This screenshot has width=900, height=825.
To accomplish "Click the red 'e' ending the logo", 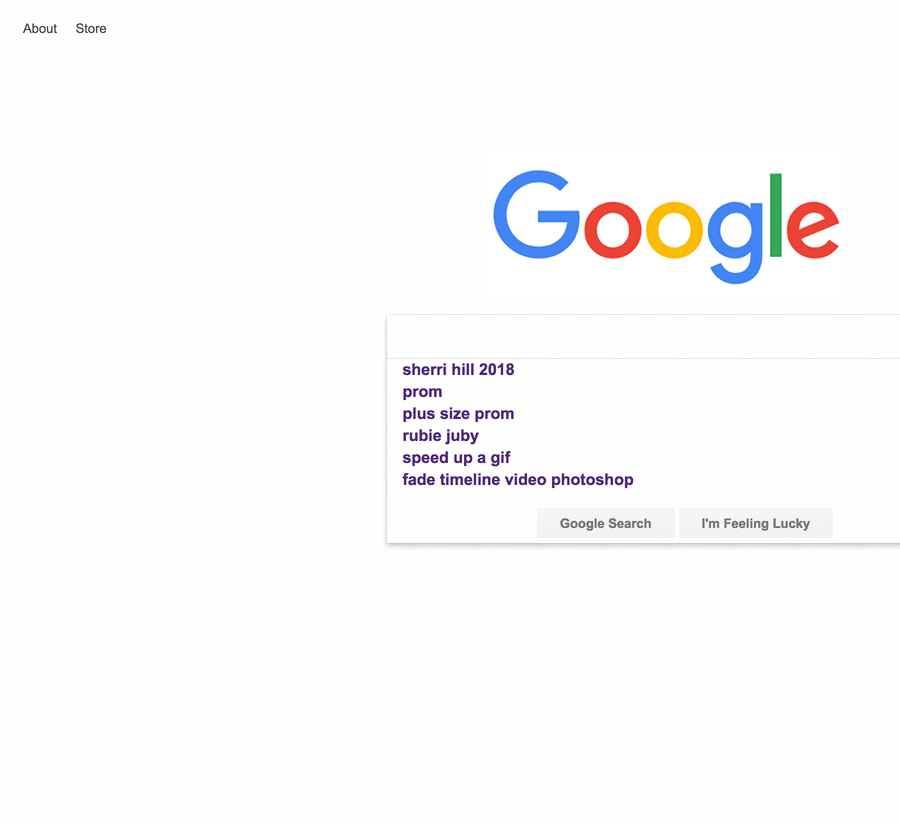I will (813, 230).
